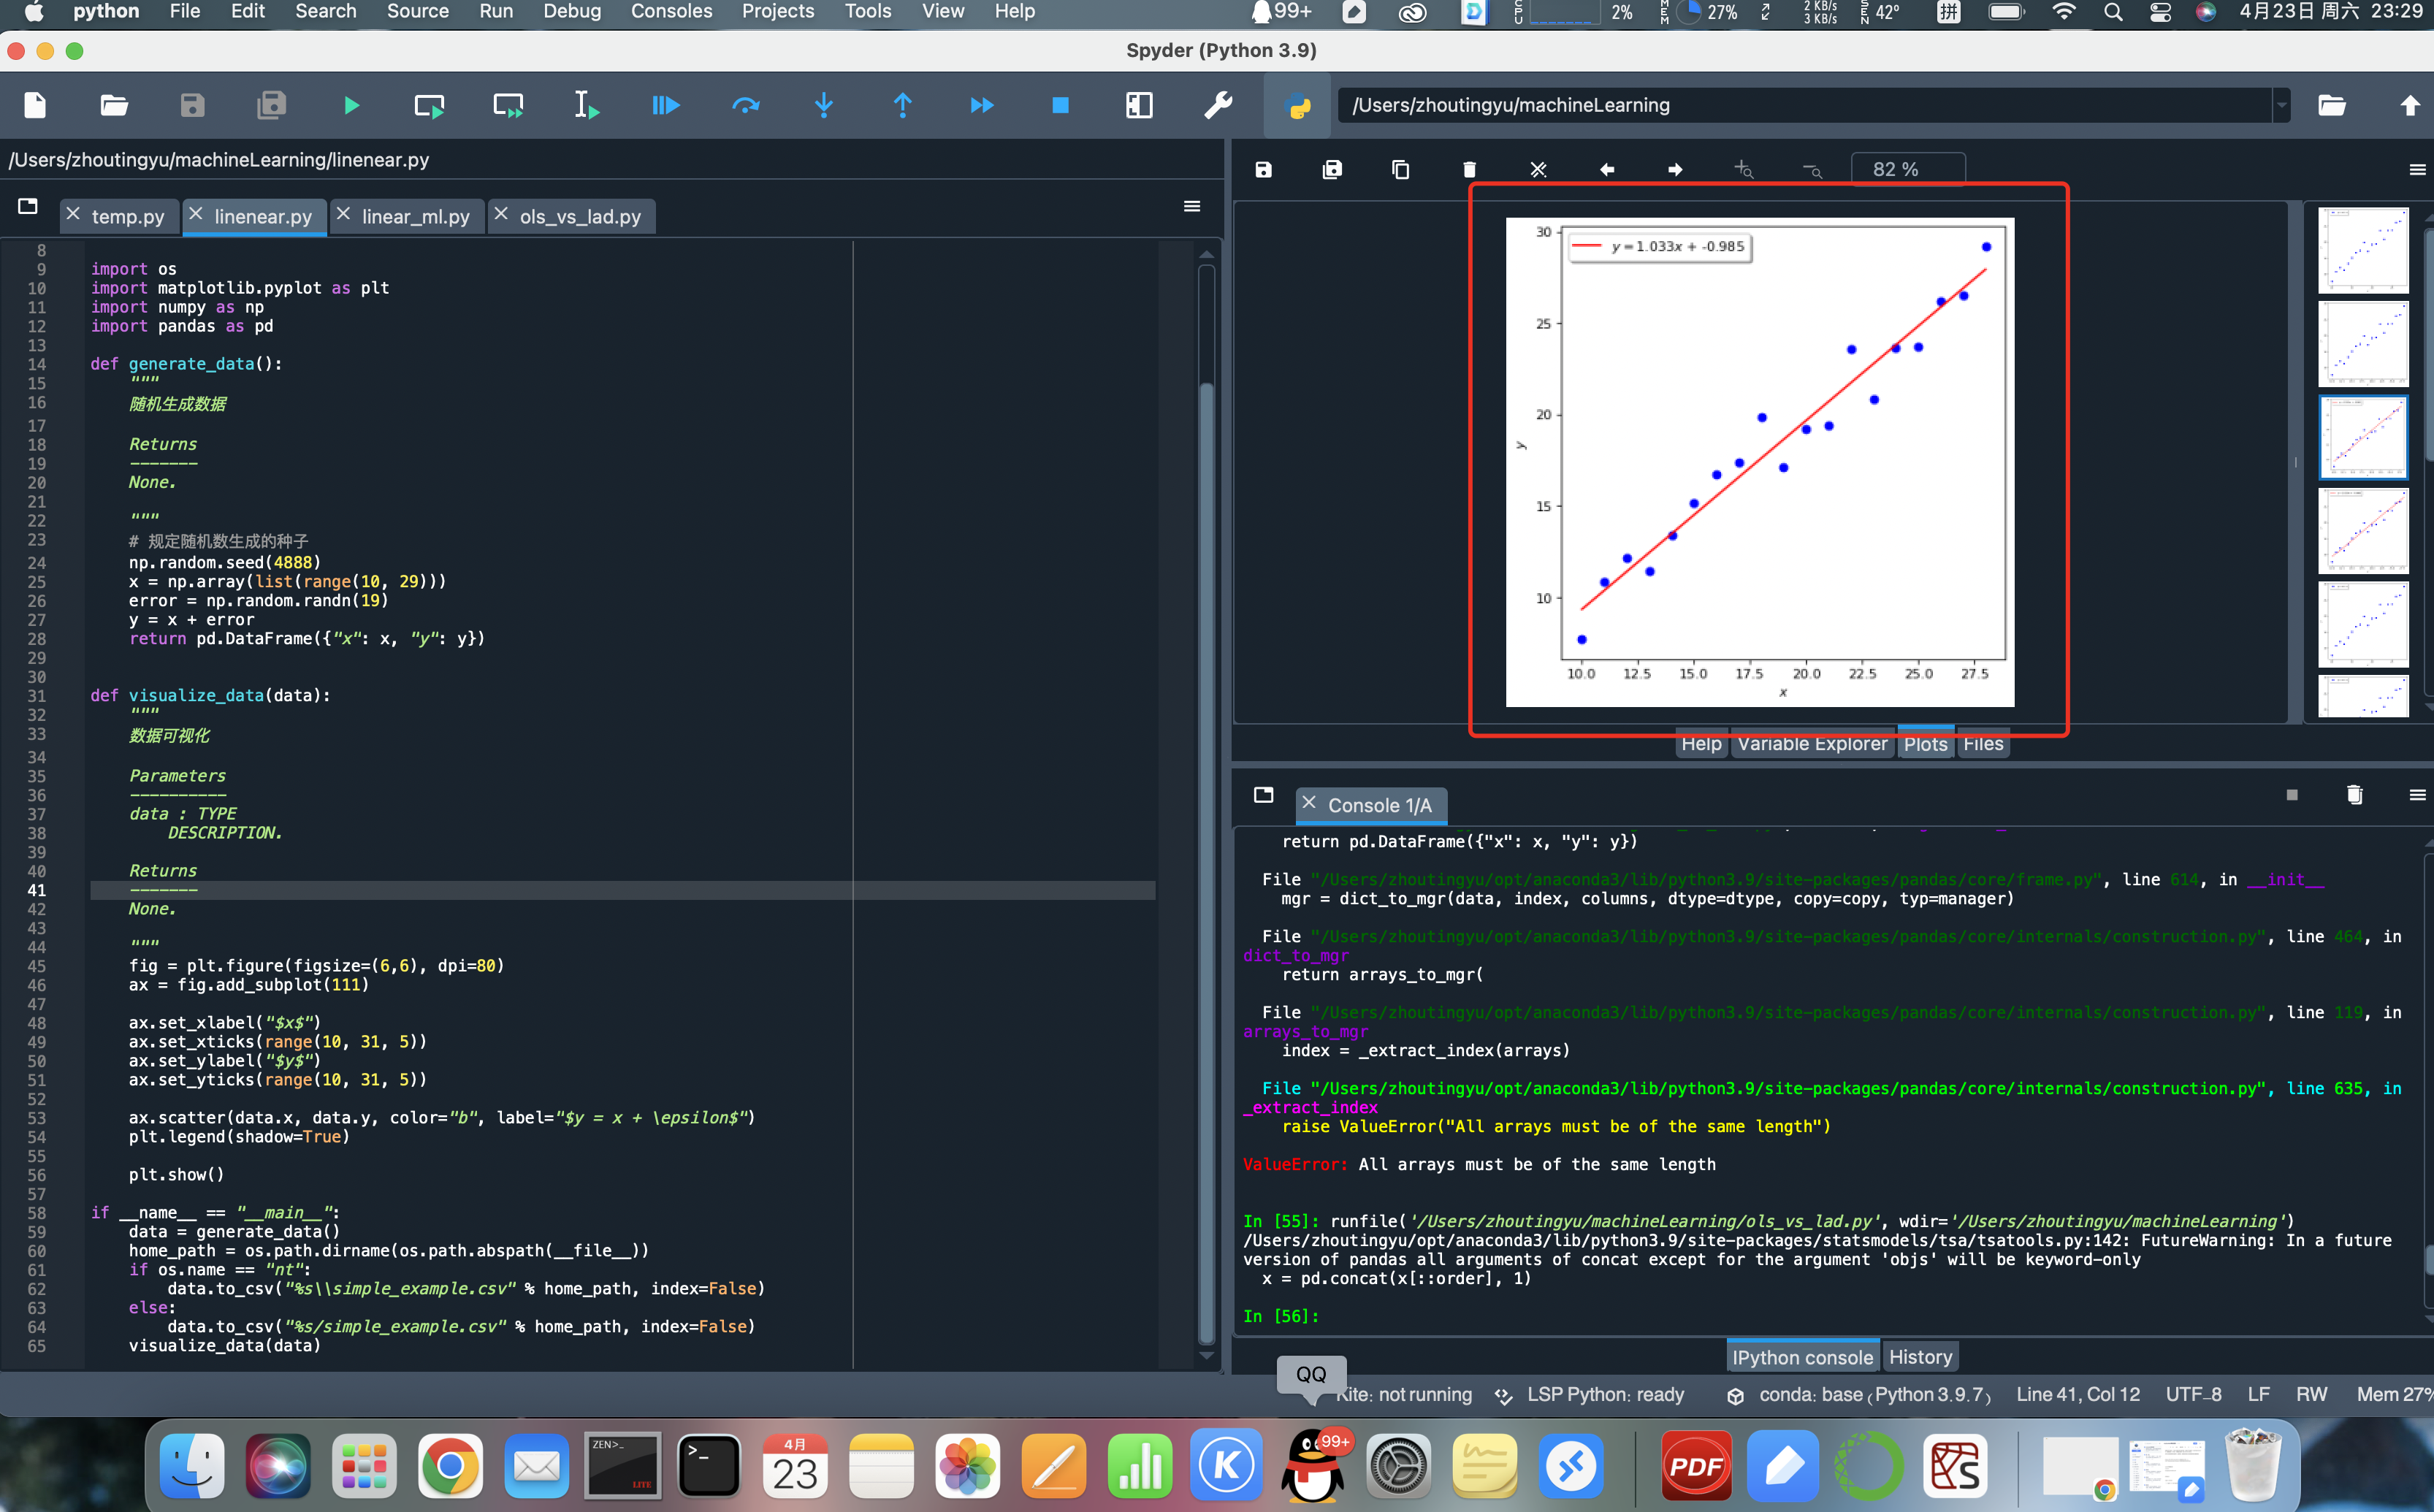Select fourth plot thumbnail
Image resolution: width=2434 pixels, height=1512 pixels.
(x=2363, y=531)
